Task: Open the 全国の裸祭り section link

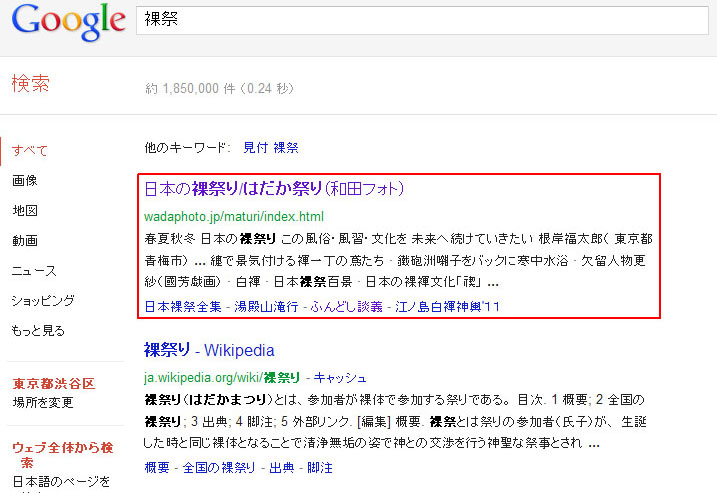Action: click(219, 468)
